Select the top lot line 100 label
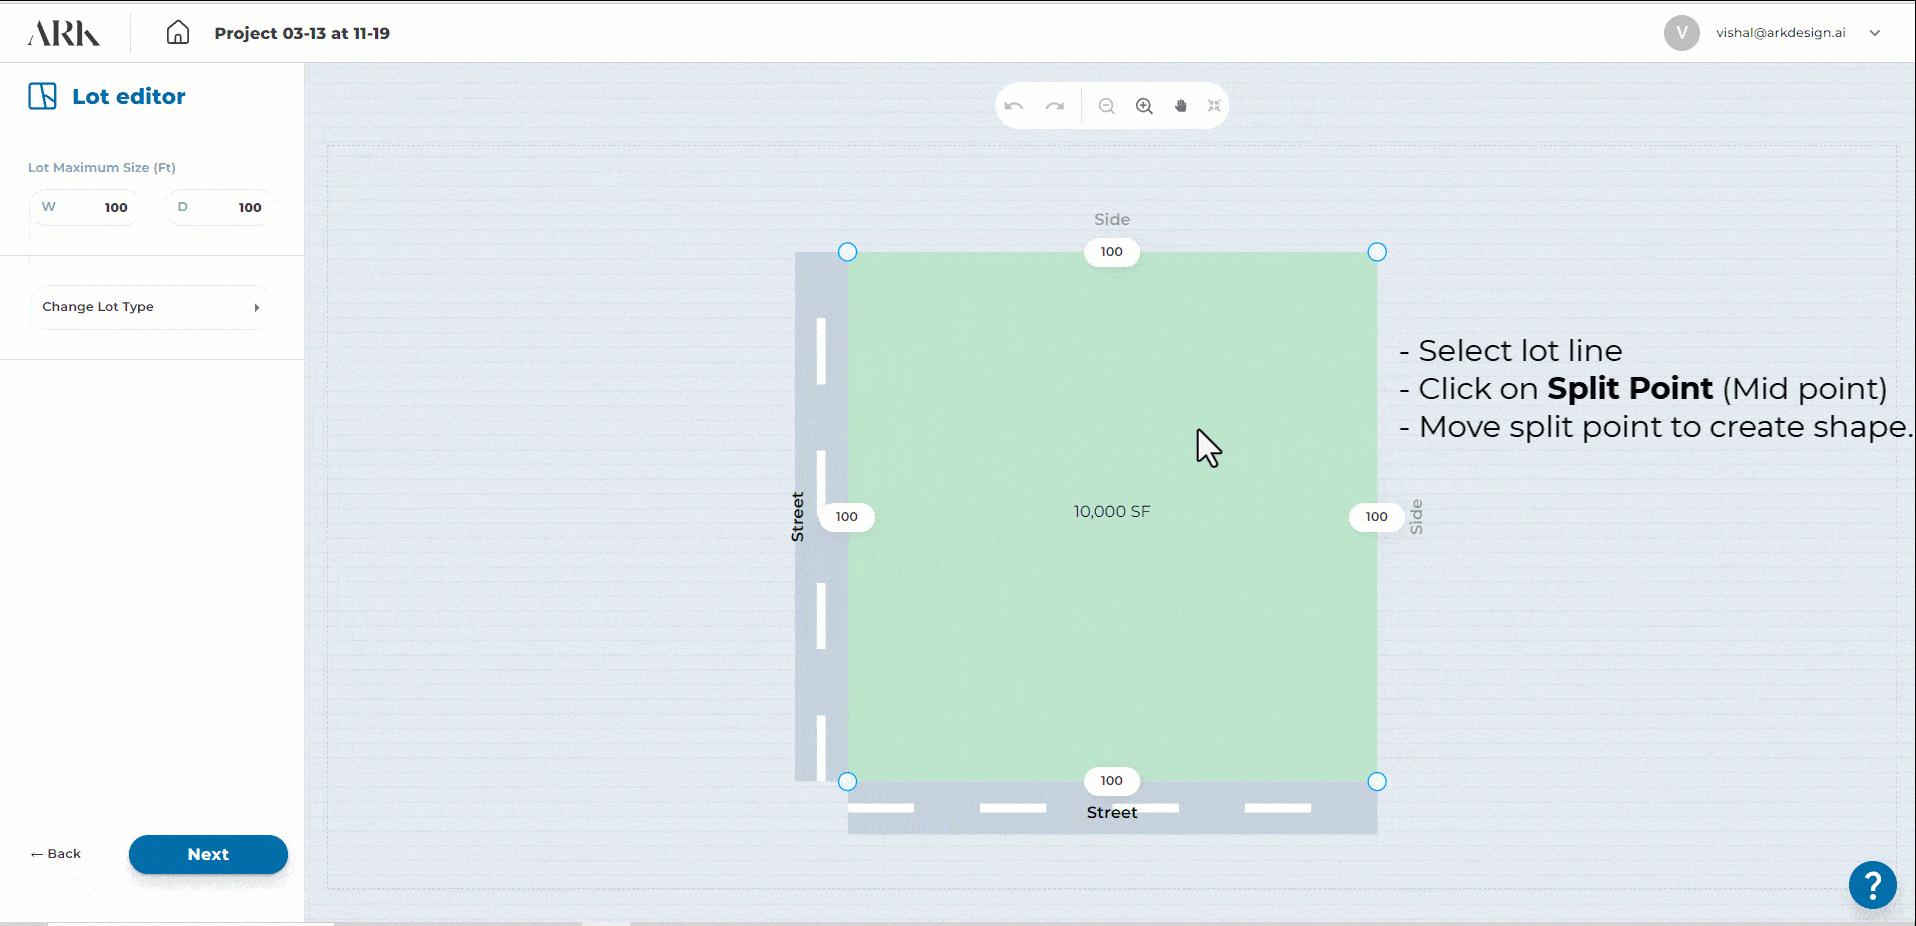1916x926 pixels. [1111, 252]
